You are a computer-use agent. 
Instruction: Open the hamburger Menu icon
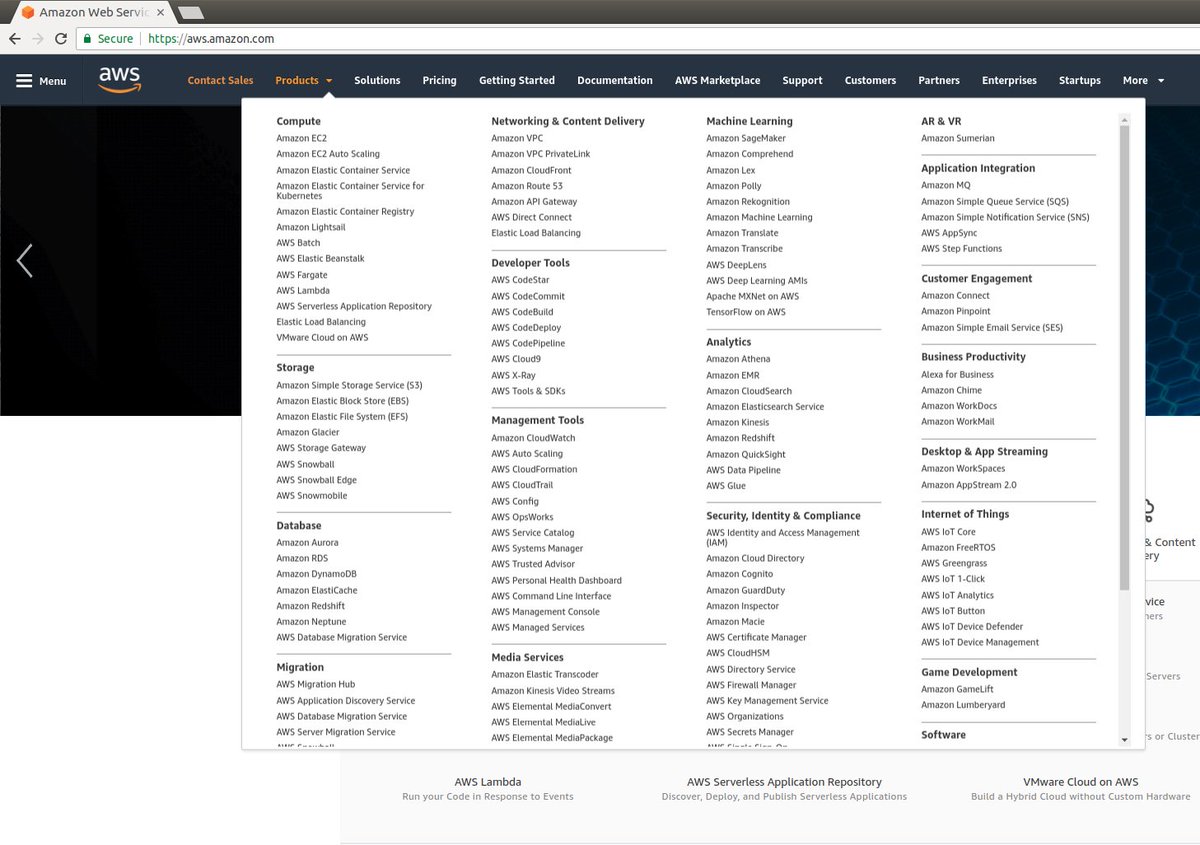[24, 81]
